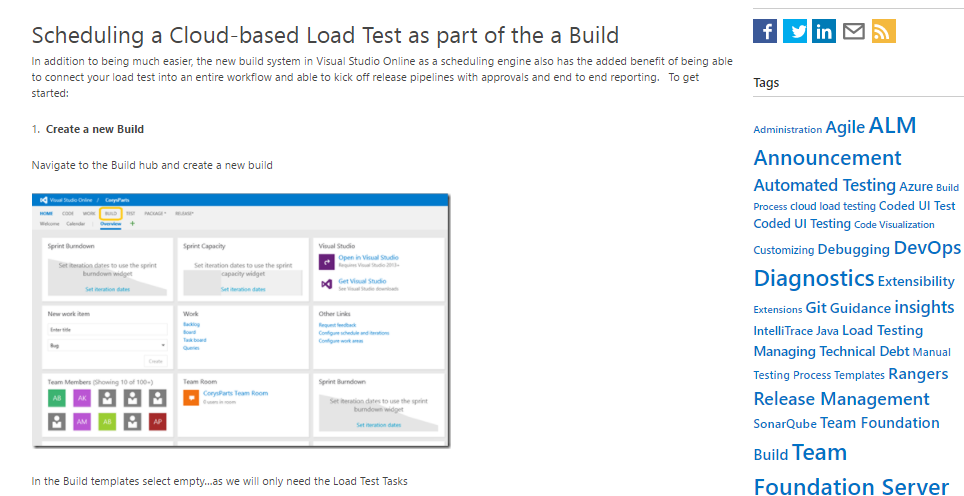964x496 pixels.
Task: Select AK team member avatar
Action: [82, 398]
